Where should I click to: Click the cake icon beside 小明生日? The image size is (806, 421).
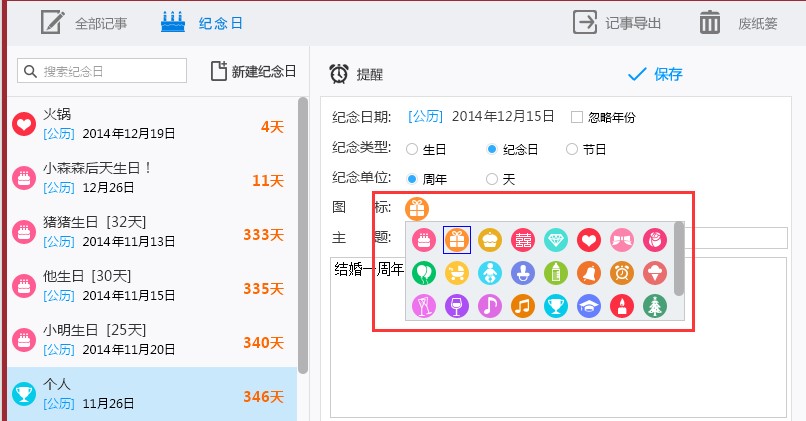point(24,340)
